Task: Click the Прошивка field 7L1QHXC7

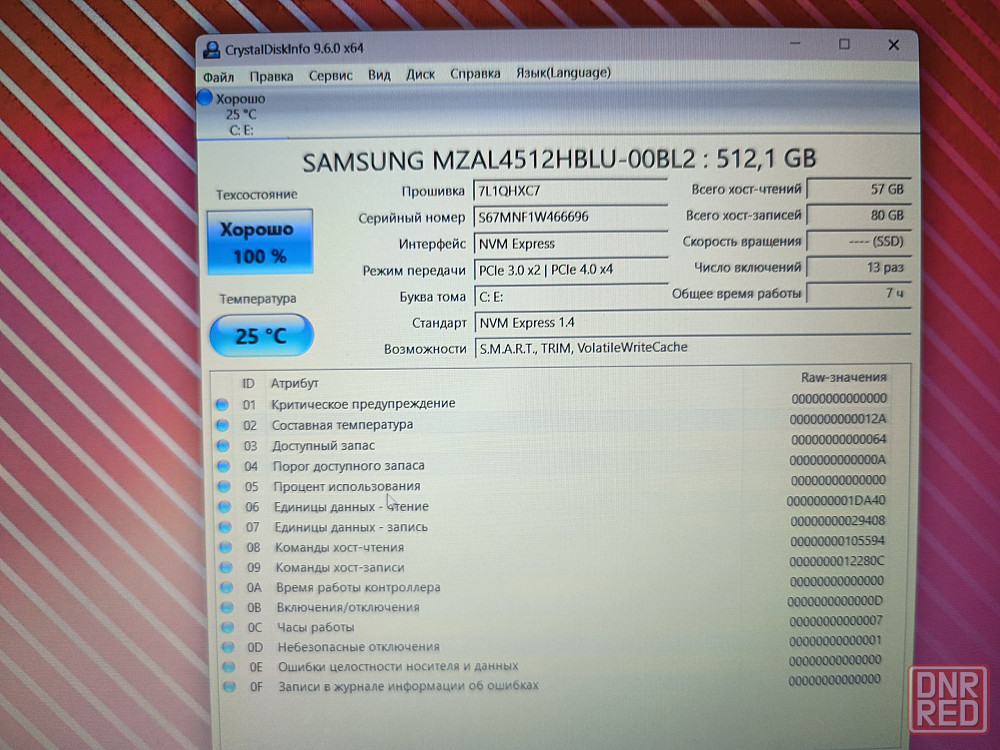Action: click(570, 191)
